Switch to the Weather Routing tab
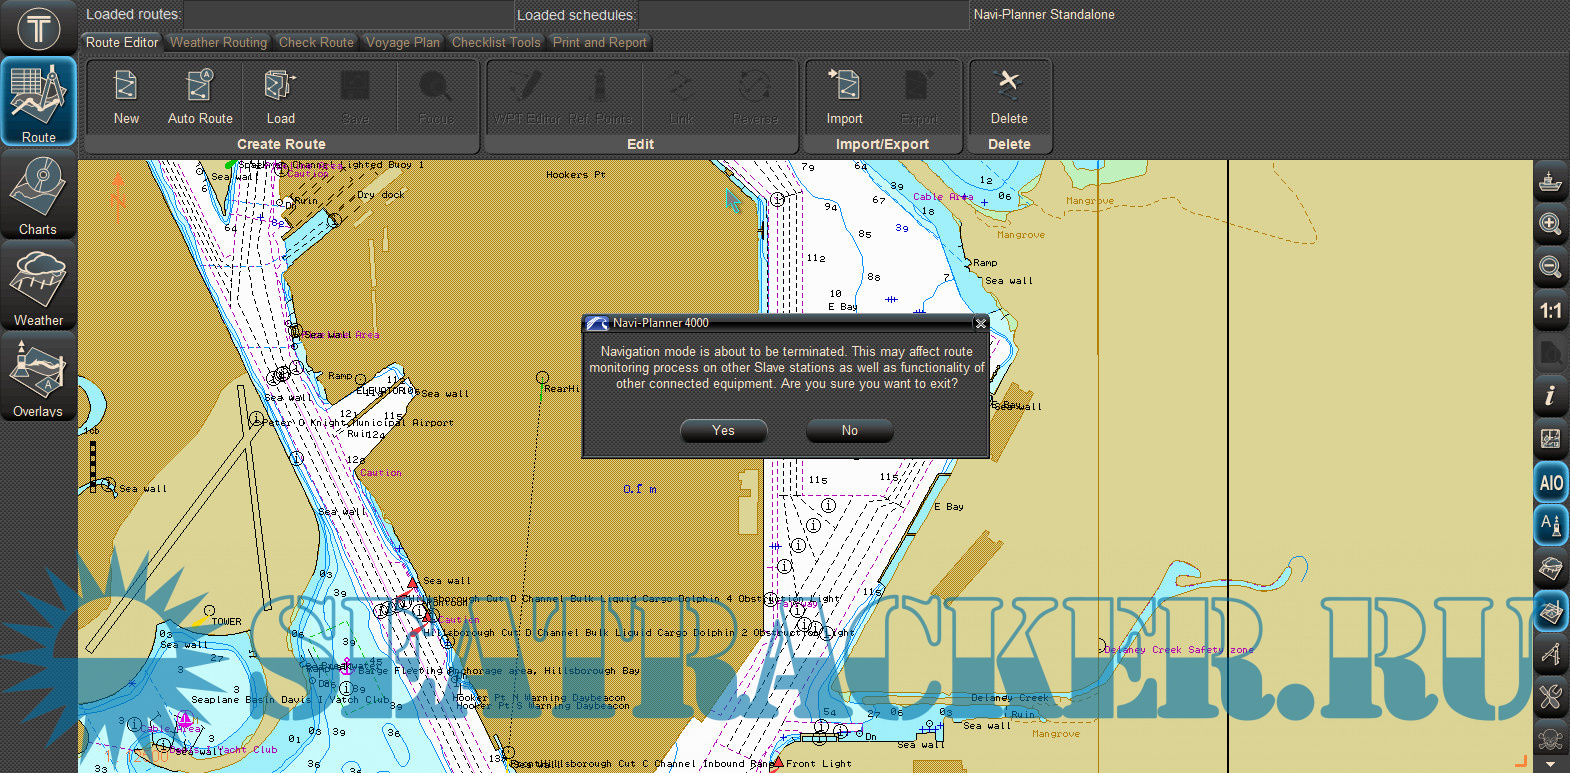 (x=218, y=42)
